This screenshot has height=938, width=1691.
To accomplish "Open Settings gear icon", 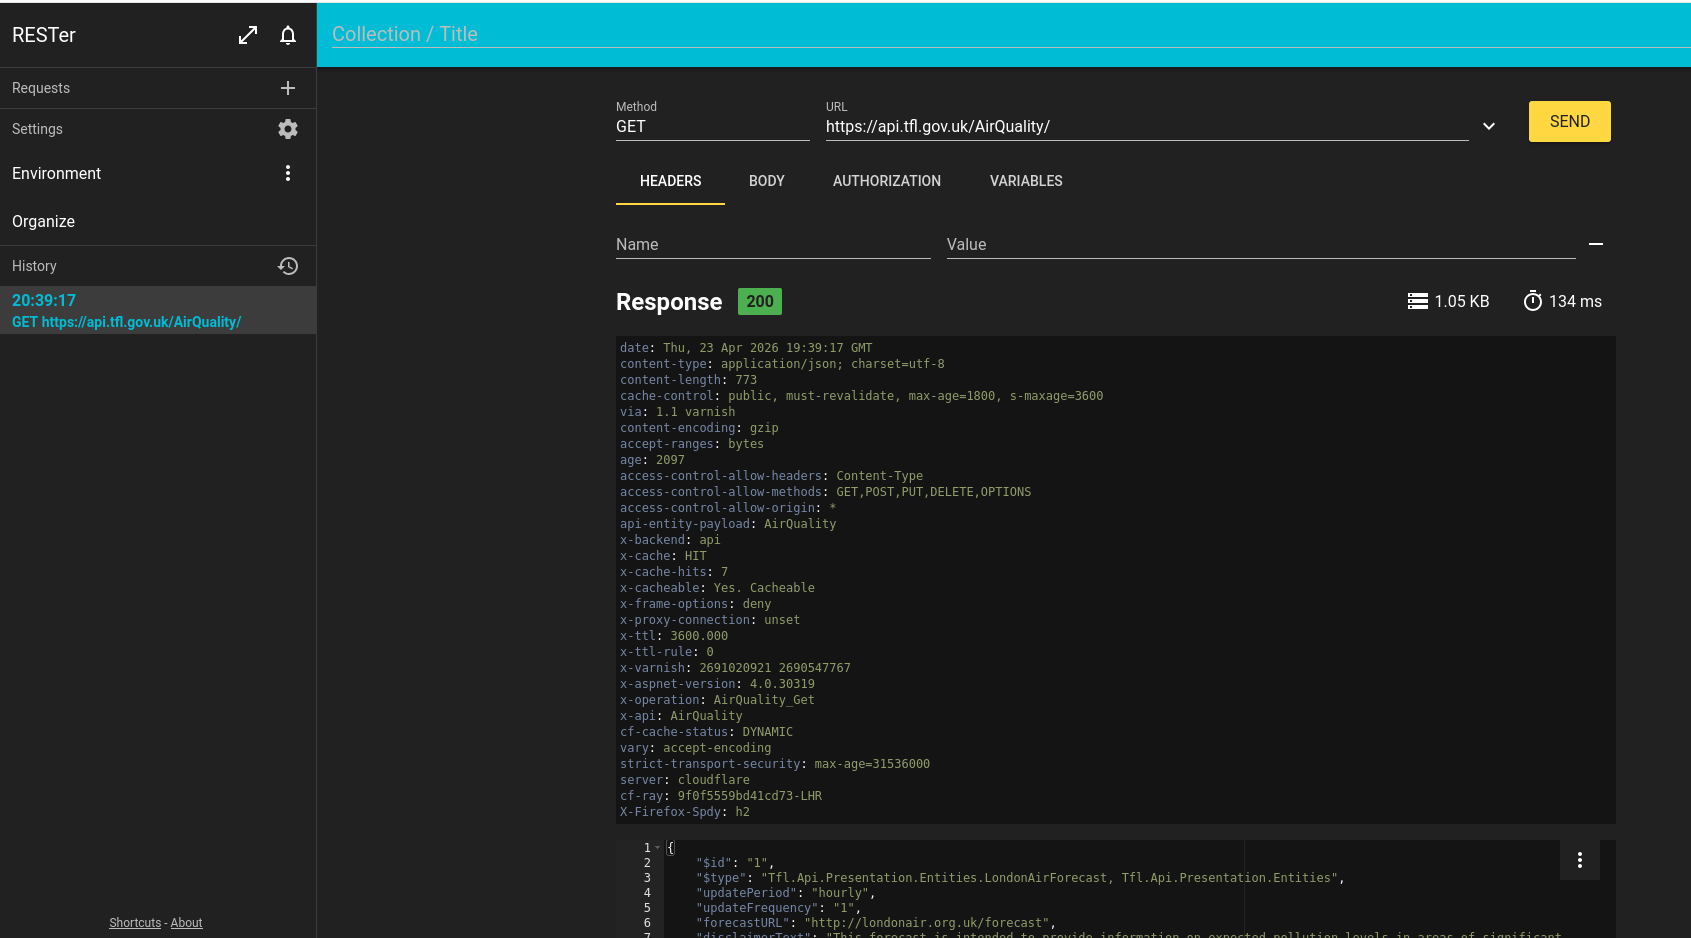I will pyautogui.click(x=288, y=129).
